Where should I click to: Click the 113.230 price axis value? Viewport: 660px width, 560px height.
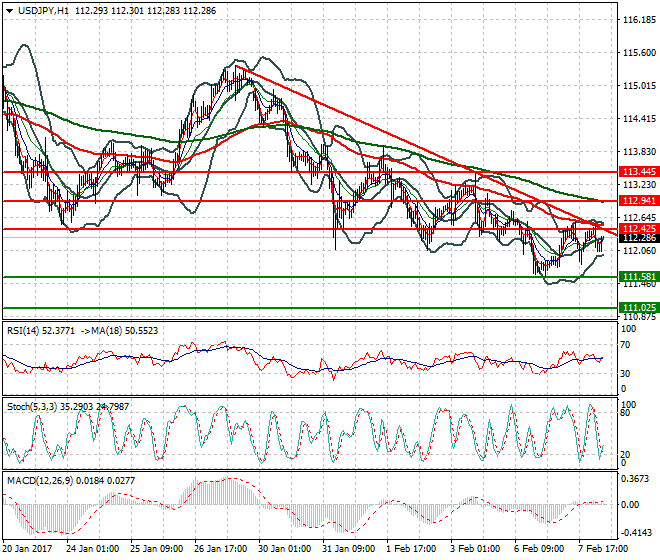[639, 185]
